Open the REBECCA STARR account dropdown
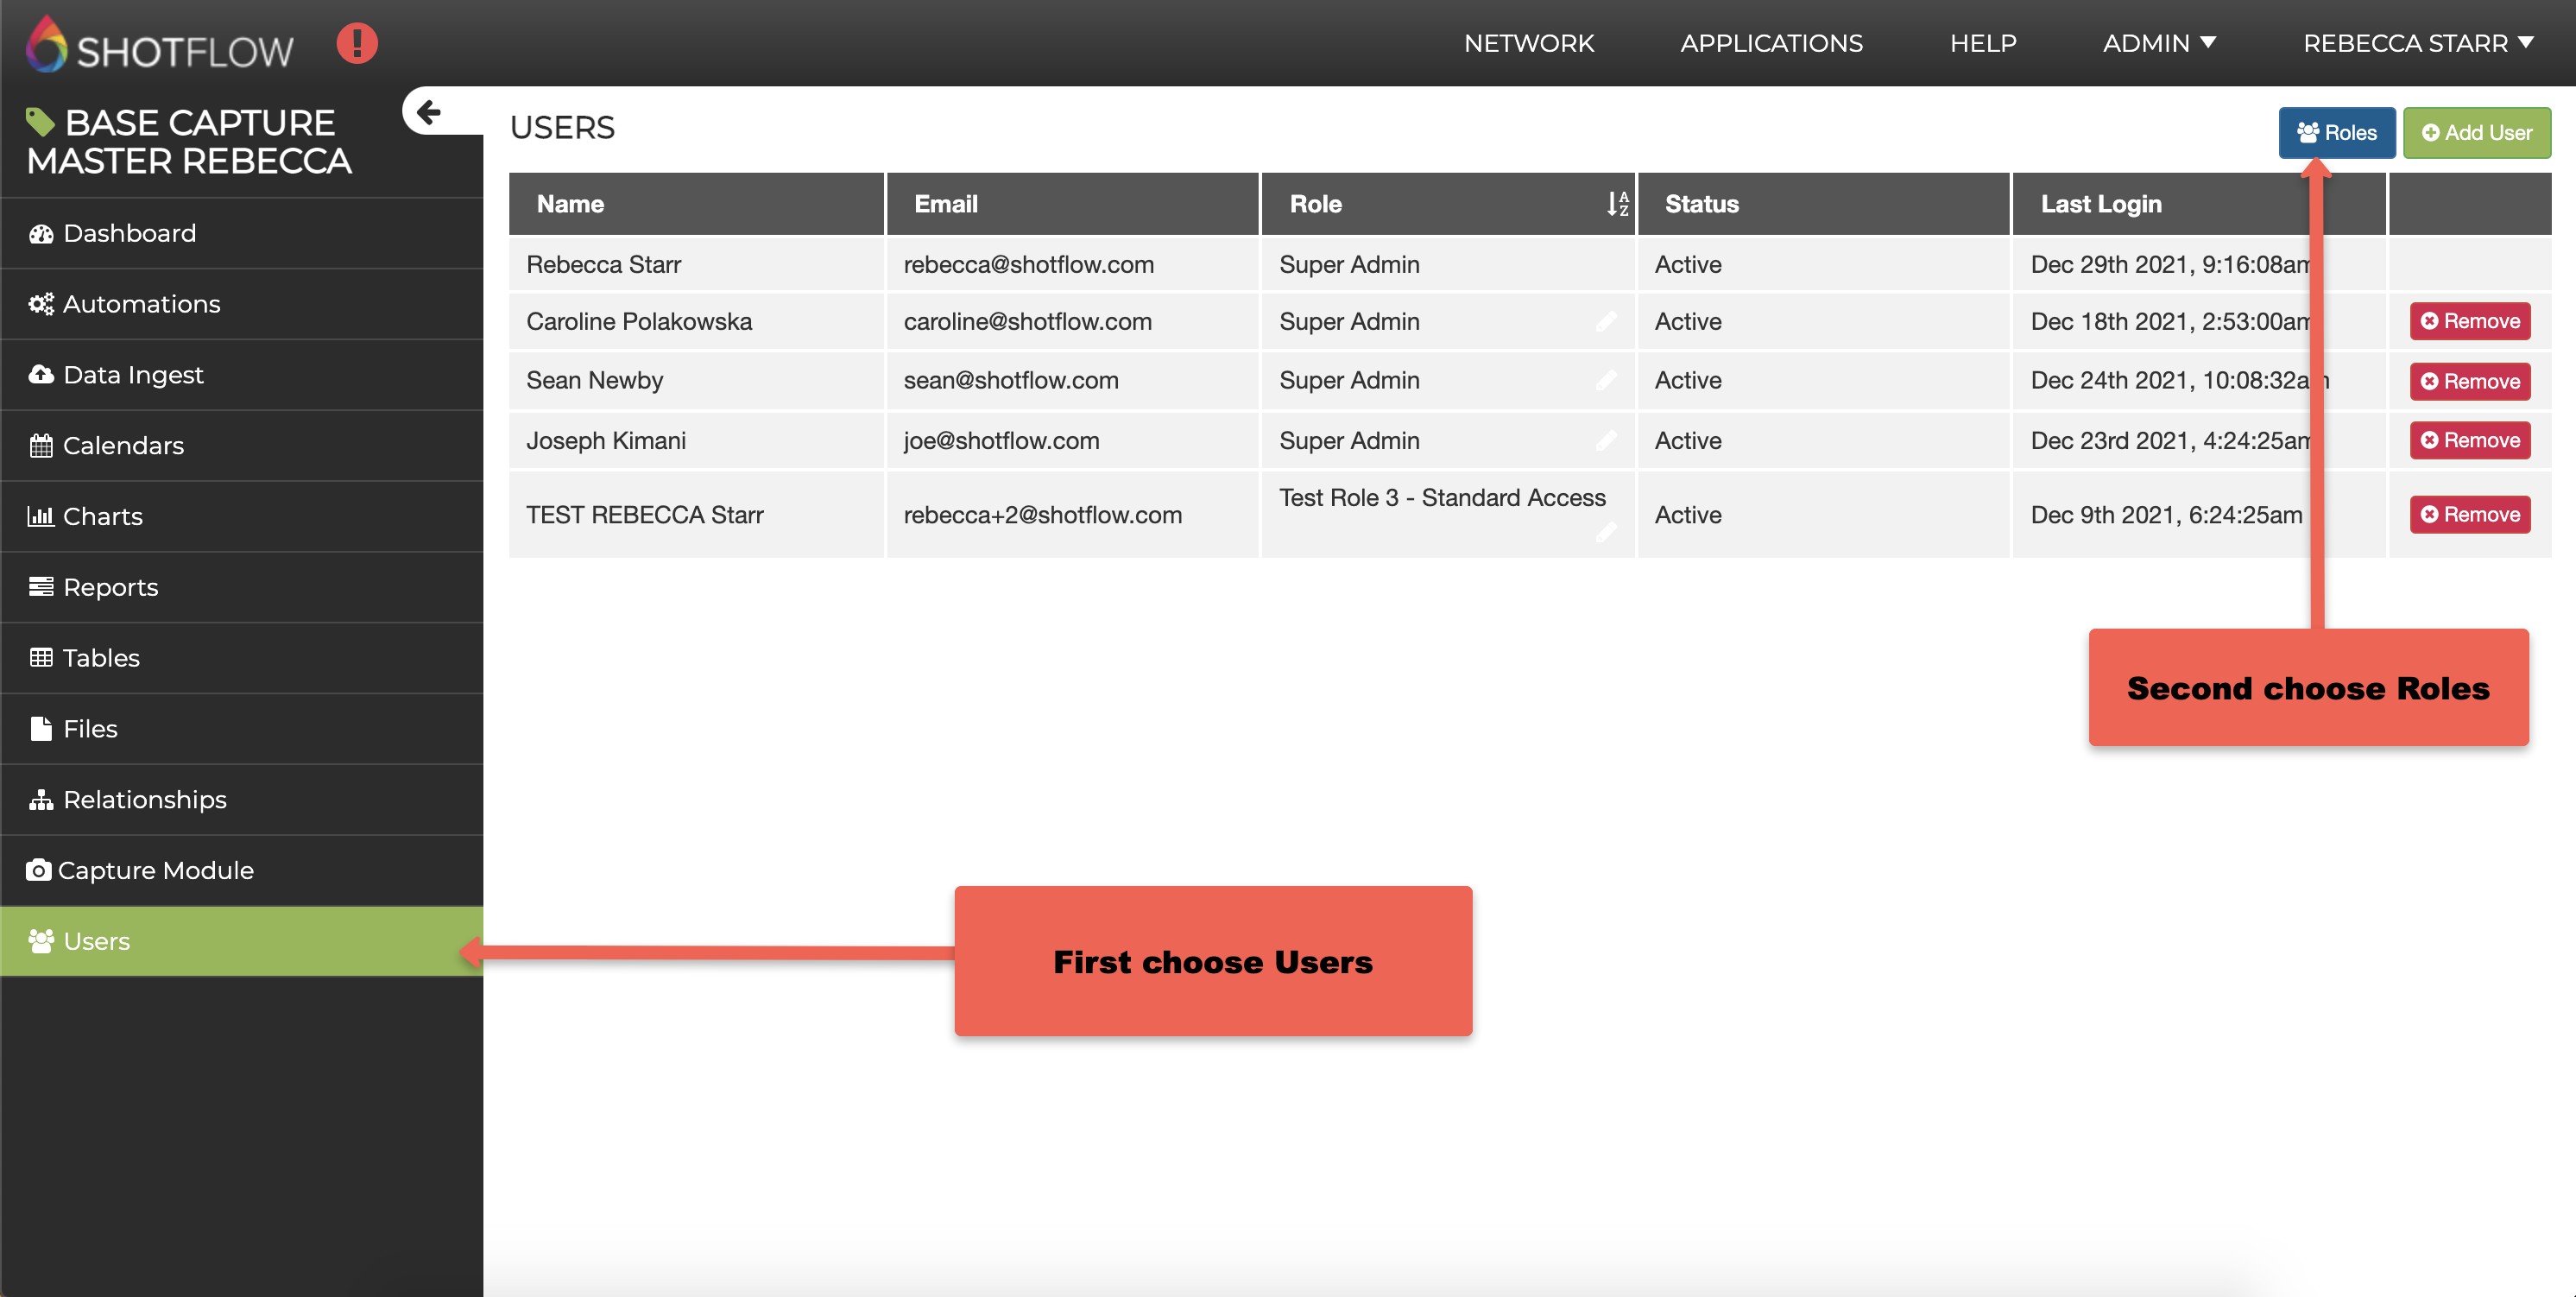The image size is (2576, 1297). 2417,44
